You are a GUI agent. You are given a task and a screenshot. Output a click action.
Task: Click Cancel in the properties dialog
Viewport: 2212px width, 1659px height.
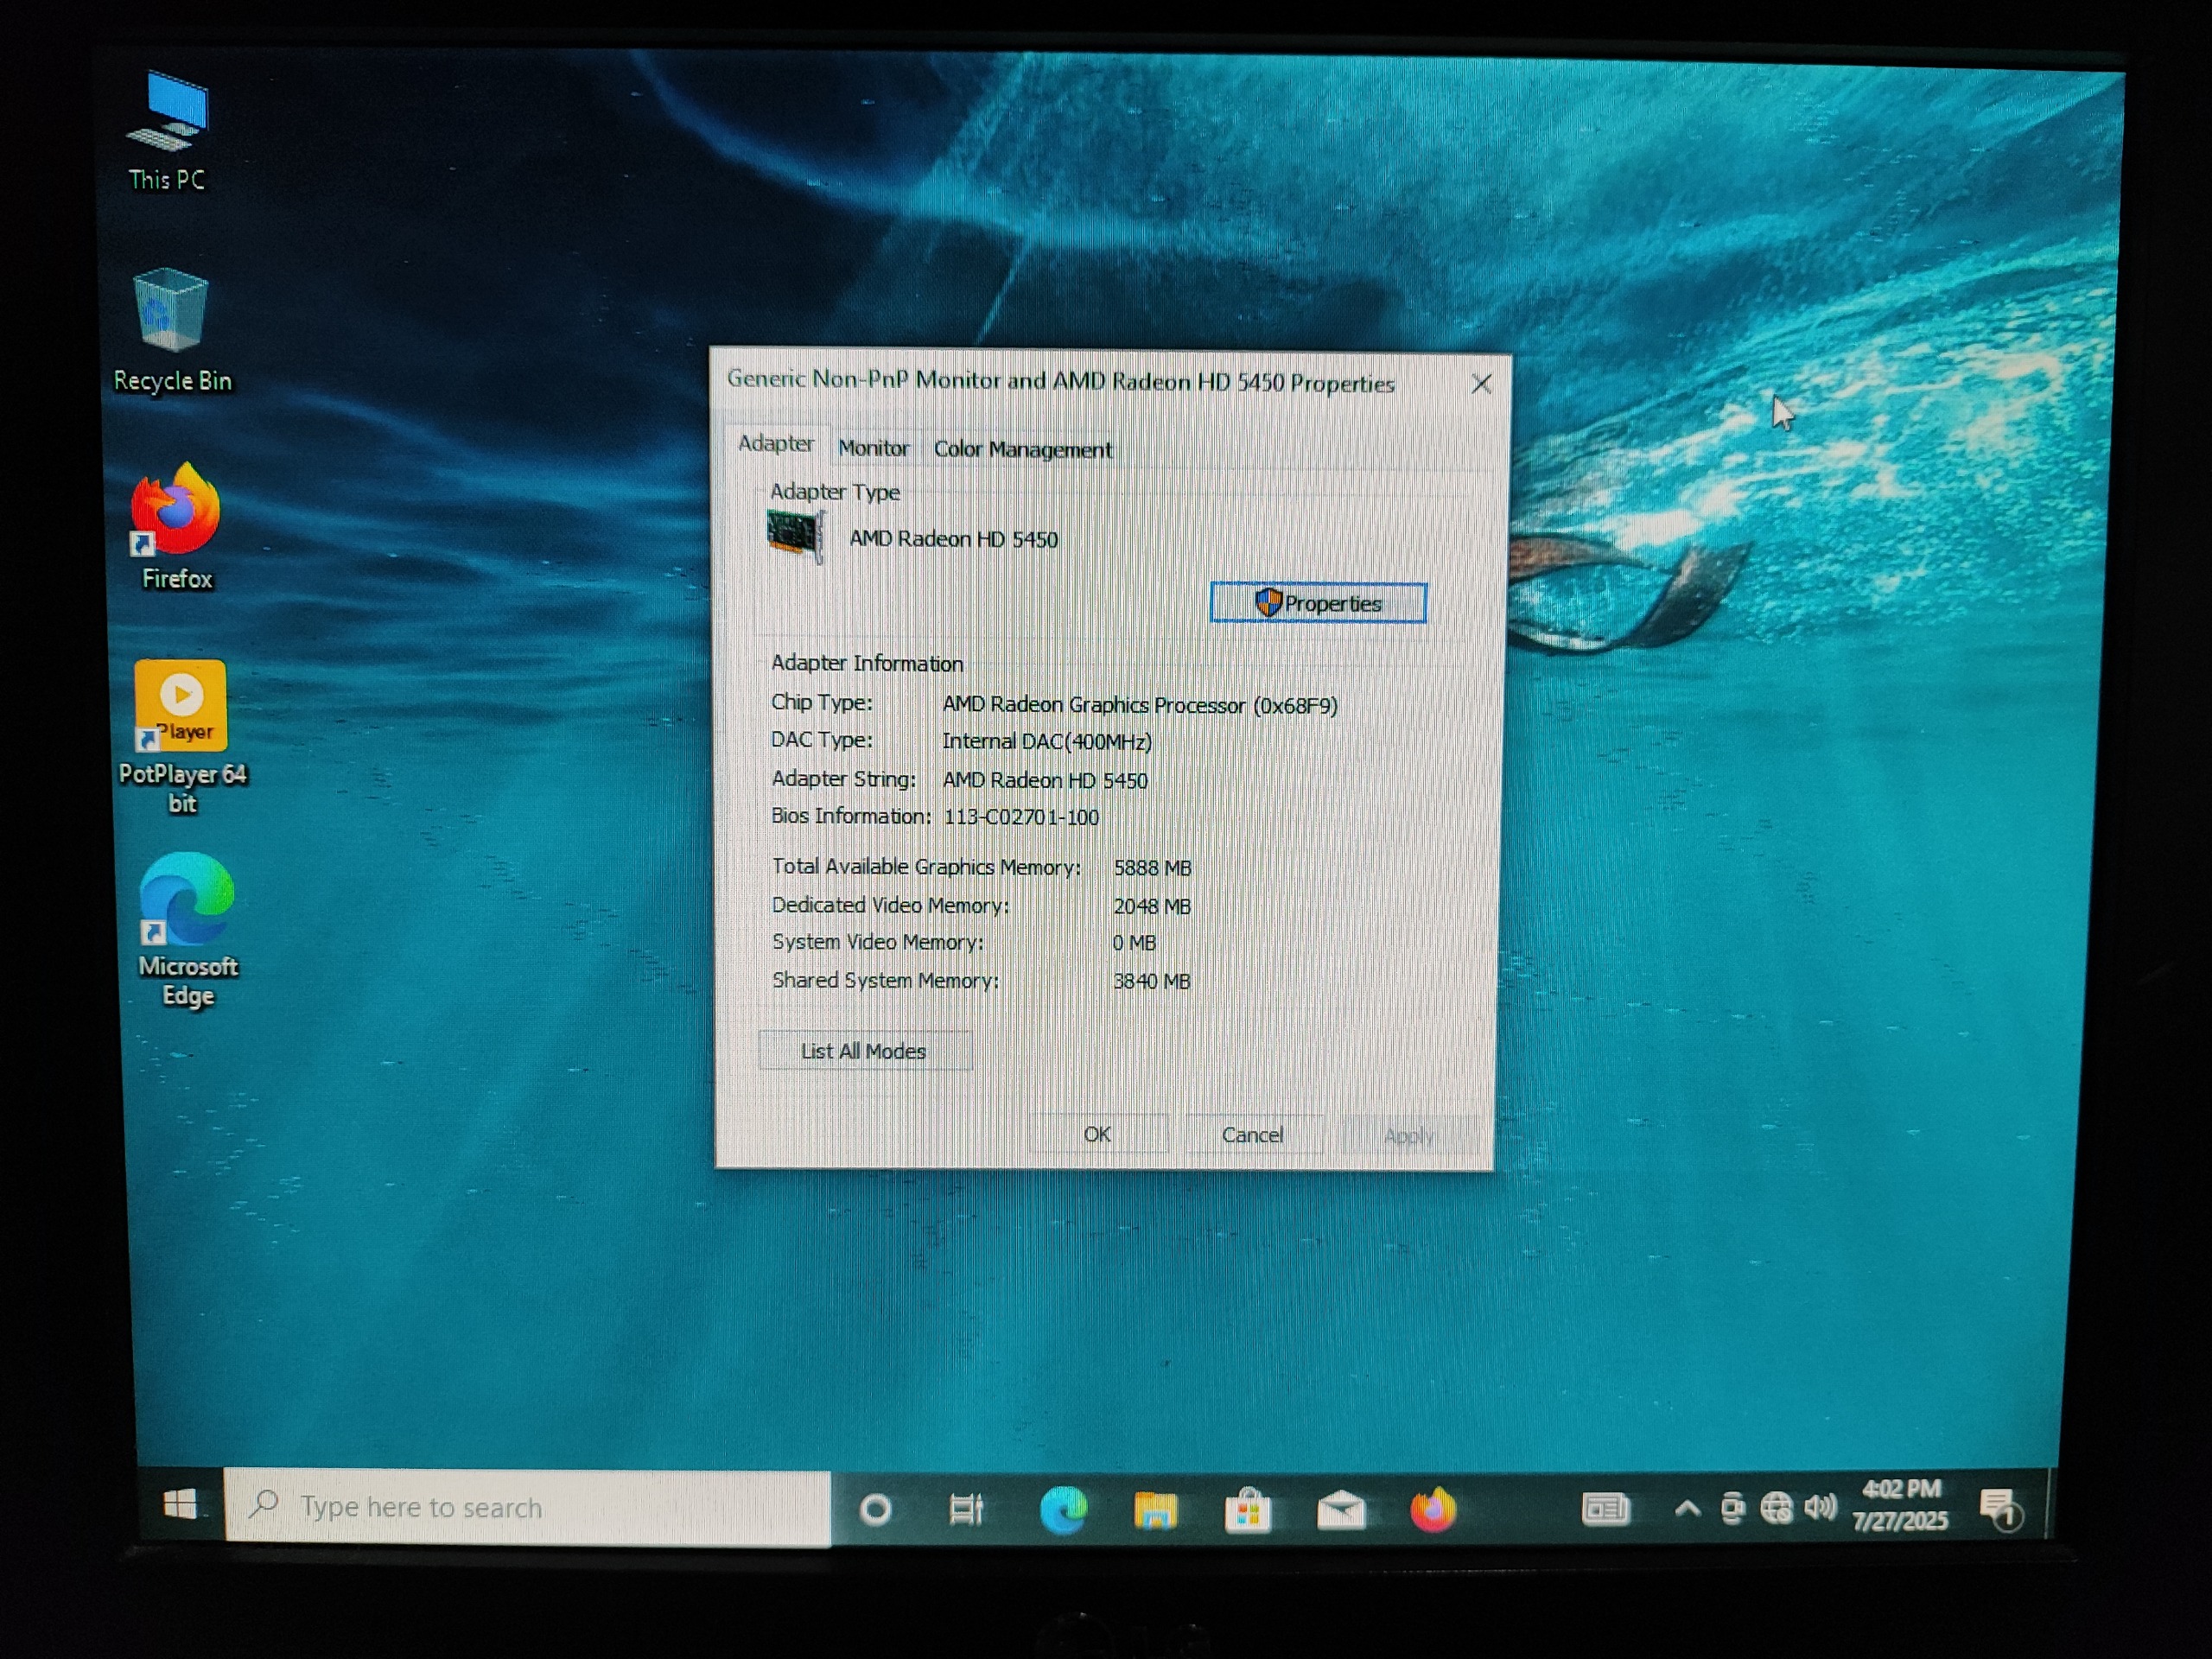(x=1253, y=1135)
